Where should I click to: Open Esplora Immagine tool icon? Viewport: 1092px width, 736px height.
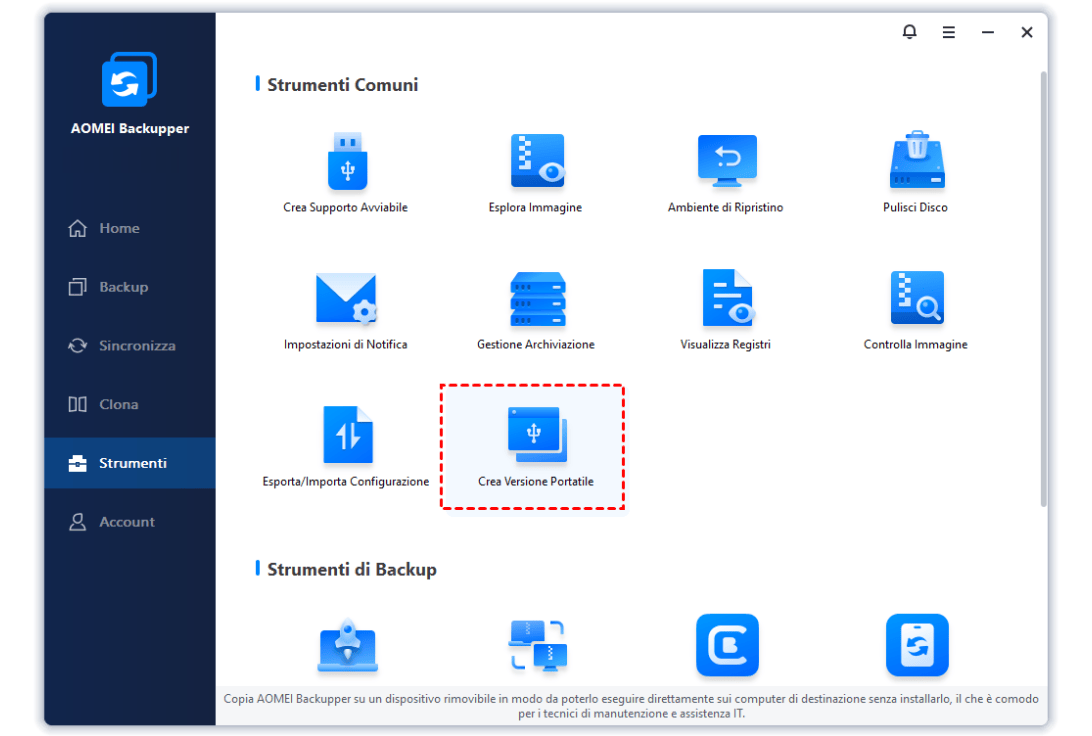click(x=537, y=161)
